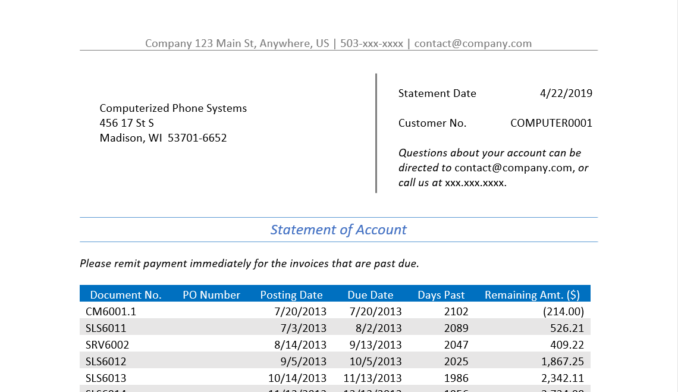This screenshot has width=678, height=392.
Task: Click the Due Date column header
Action: 370,295
